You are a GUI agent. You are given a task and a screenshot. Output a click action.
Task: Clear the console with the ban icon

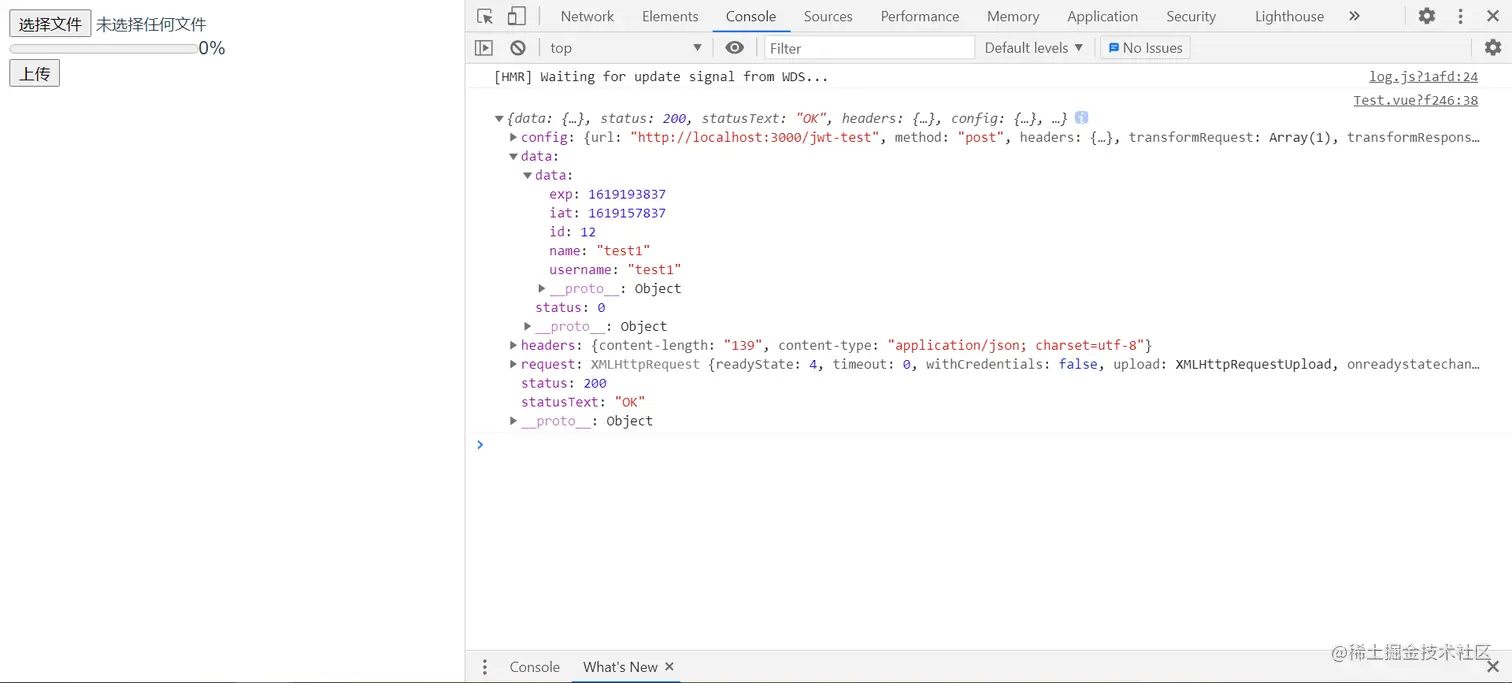coord(518,48)
